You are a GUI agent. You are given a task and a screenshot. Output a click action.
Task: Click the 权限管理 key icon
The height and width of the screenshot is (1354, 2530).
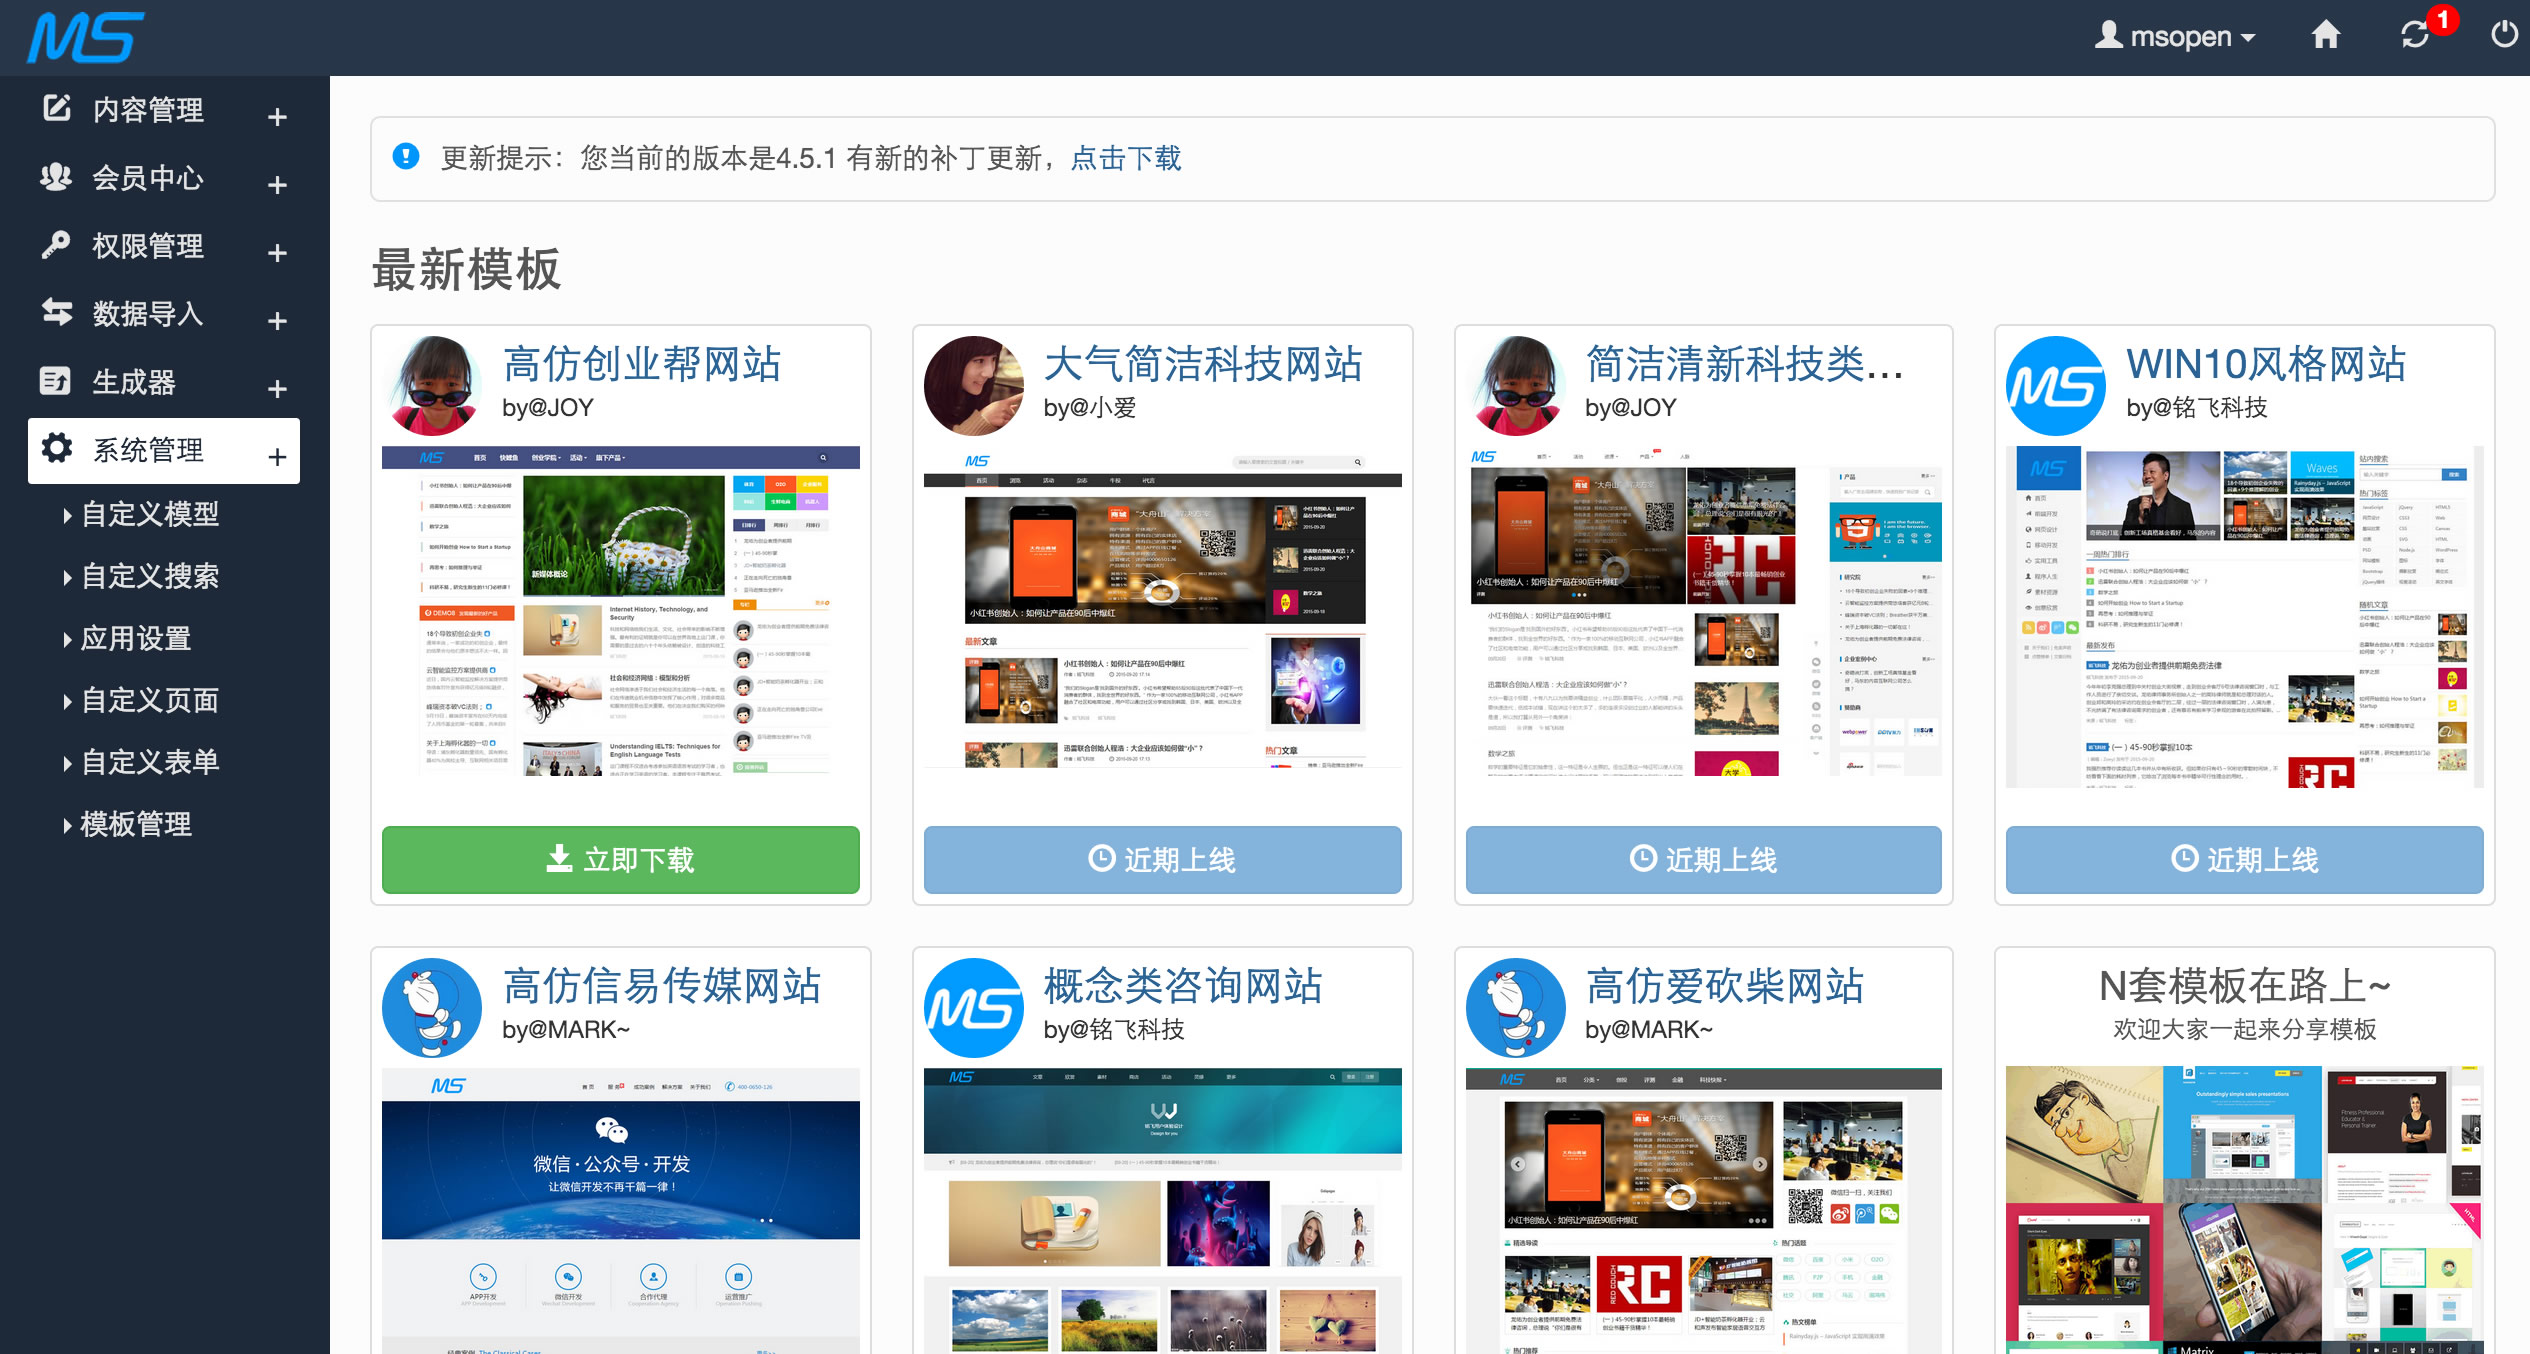(56, 245)
